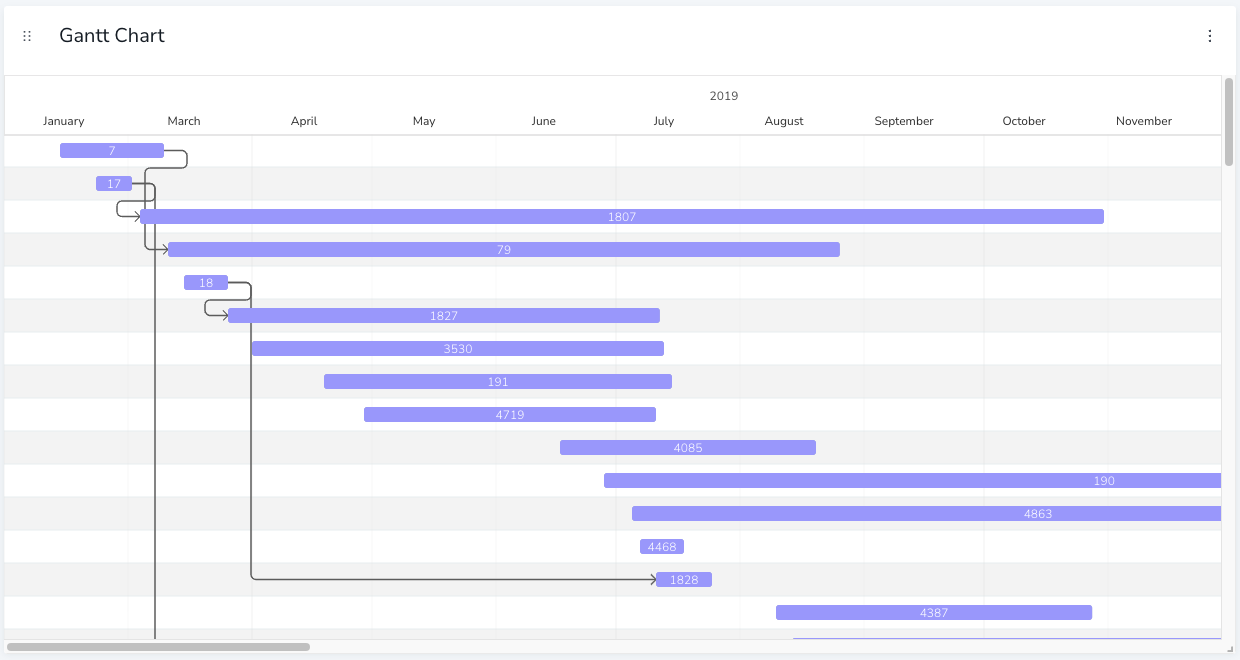Select task bar 191
This screenshot has width=1240, height=660.
click(x=497, y=381)
